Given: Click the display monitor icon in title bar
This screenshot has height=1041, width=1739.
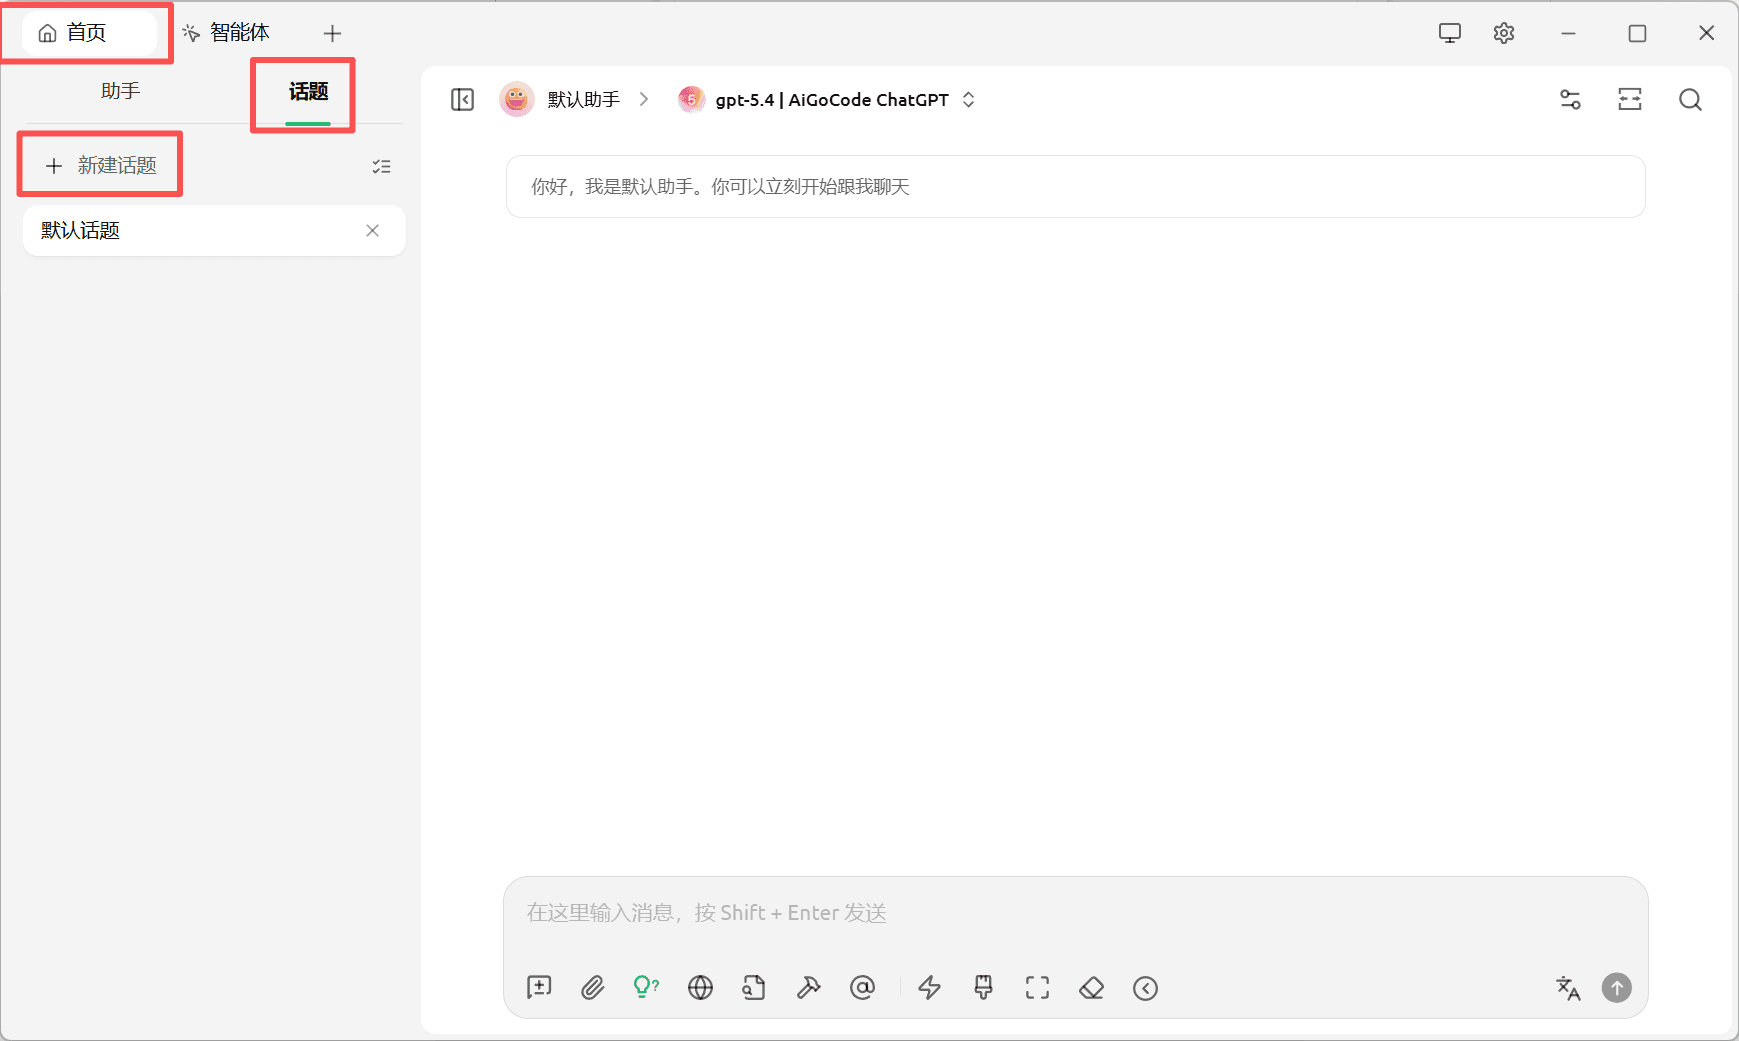Looking at the screenshot, I should 1450,33.
